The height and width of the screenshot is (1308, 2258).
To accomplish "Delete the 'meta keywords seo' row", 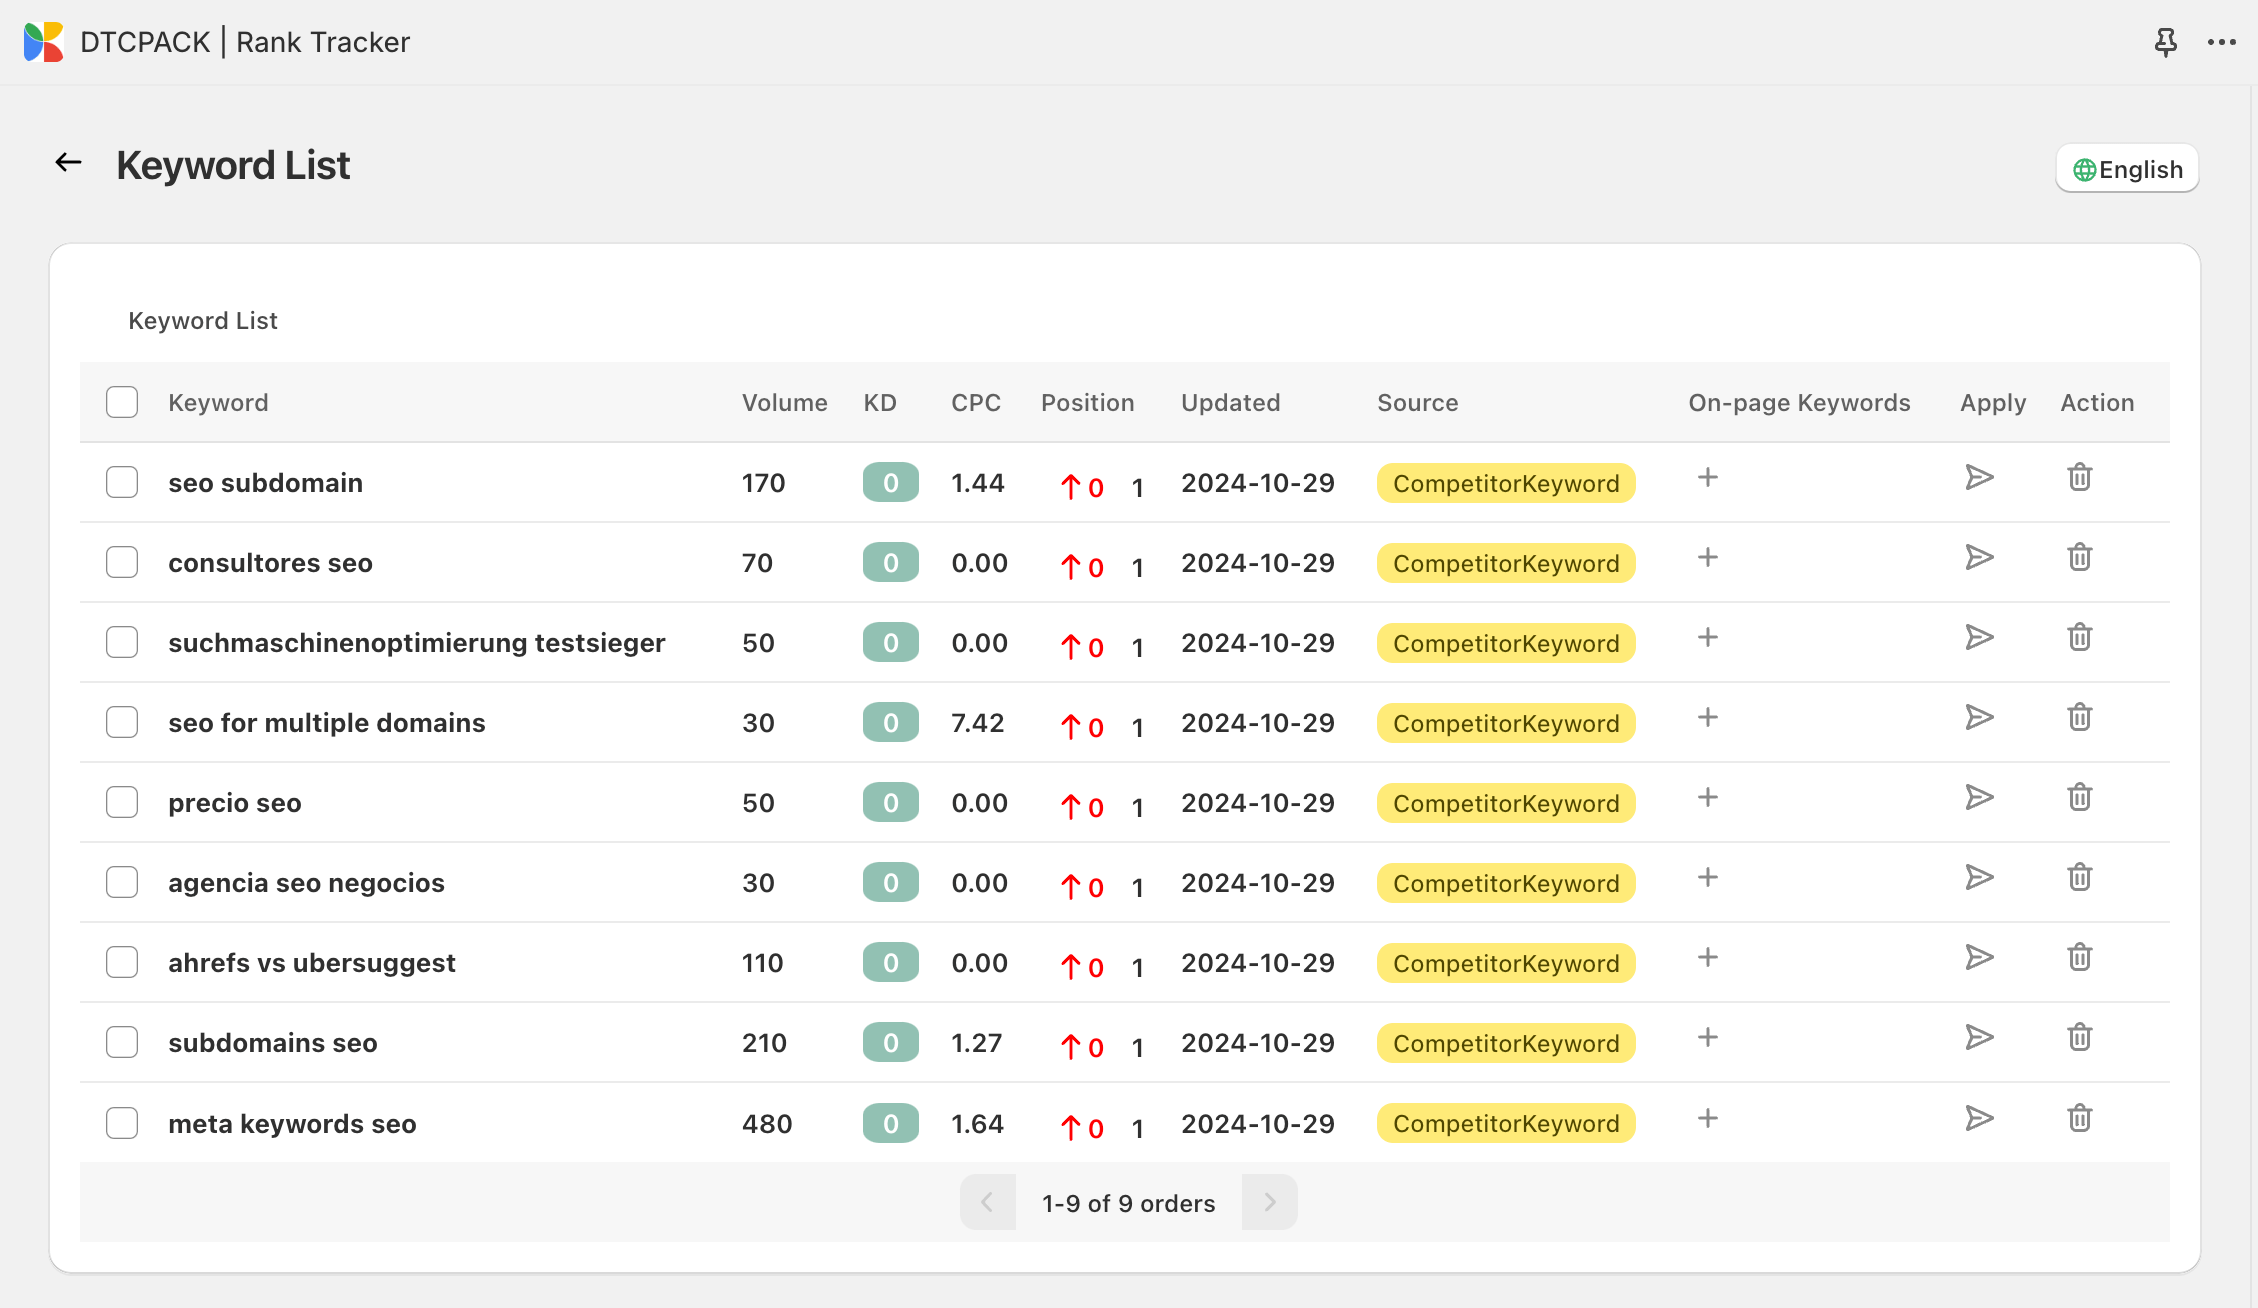I will coord(2079,1118).
